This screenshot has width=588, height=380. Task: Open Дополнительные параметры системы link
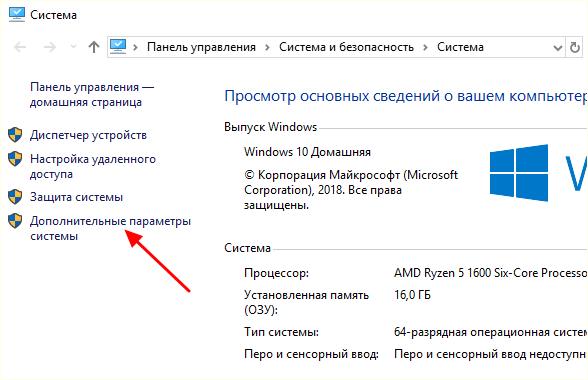(110, 228)
